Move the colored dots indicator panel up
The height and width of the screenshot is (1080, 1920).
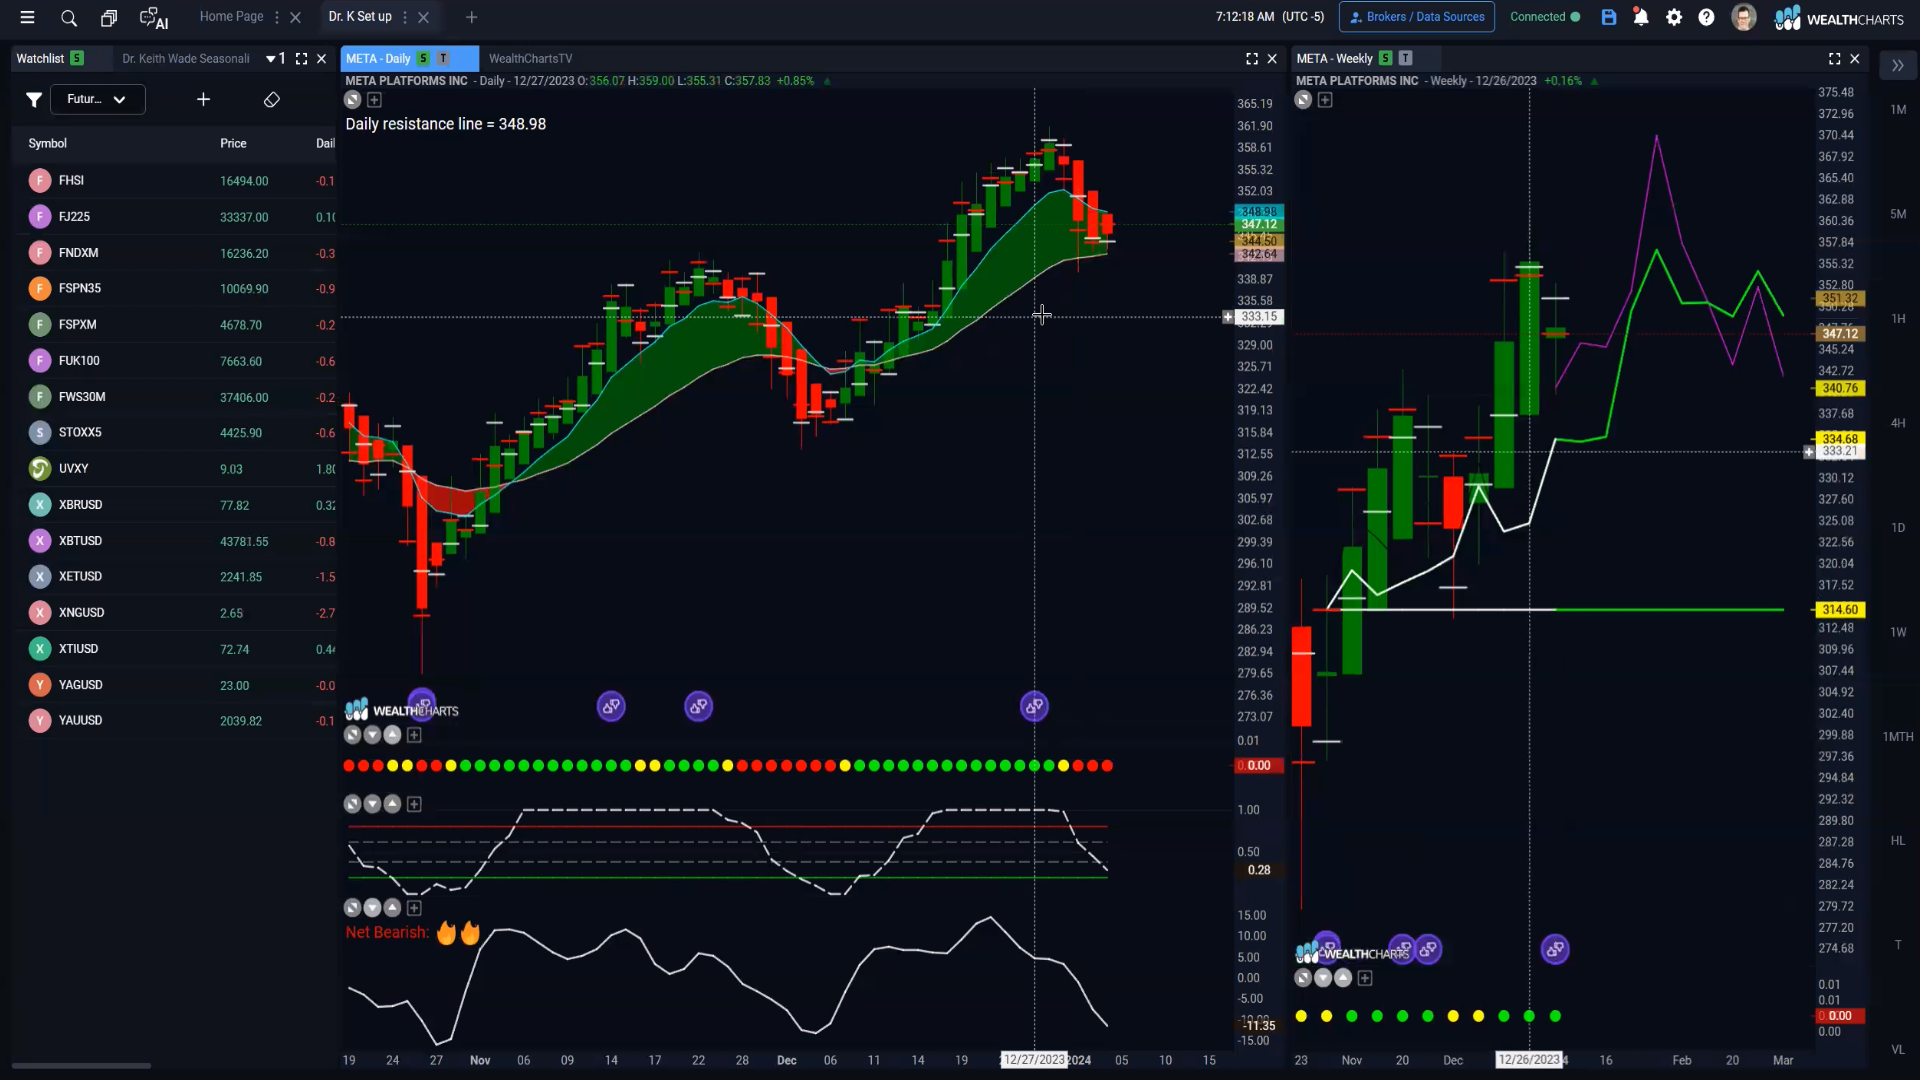(x=392, y=735)
